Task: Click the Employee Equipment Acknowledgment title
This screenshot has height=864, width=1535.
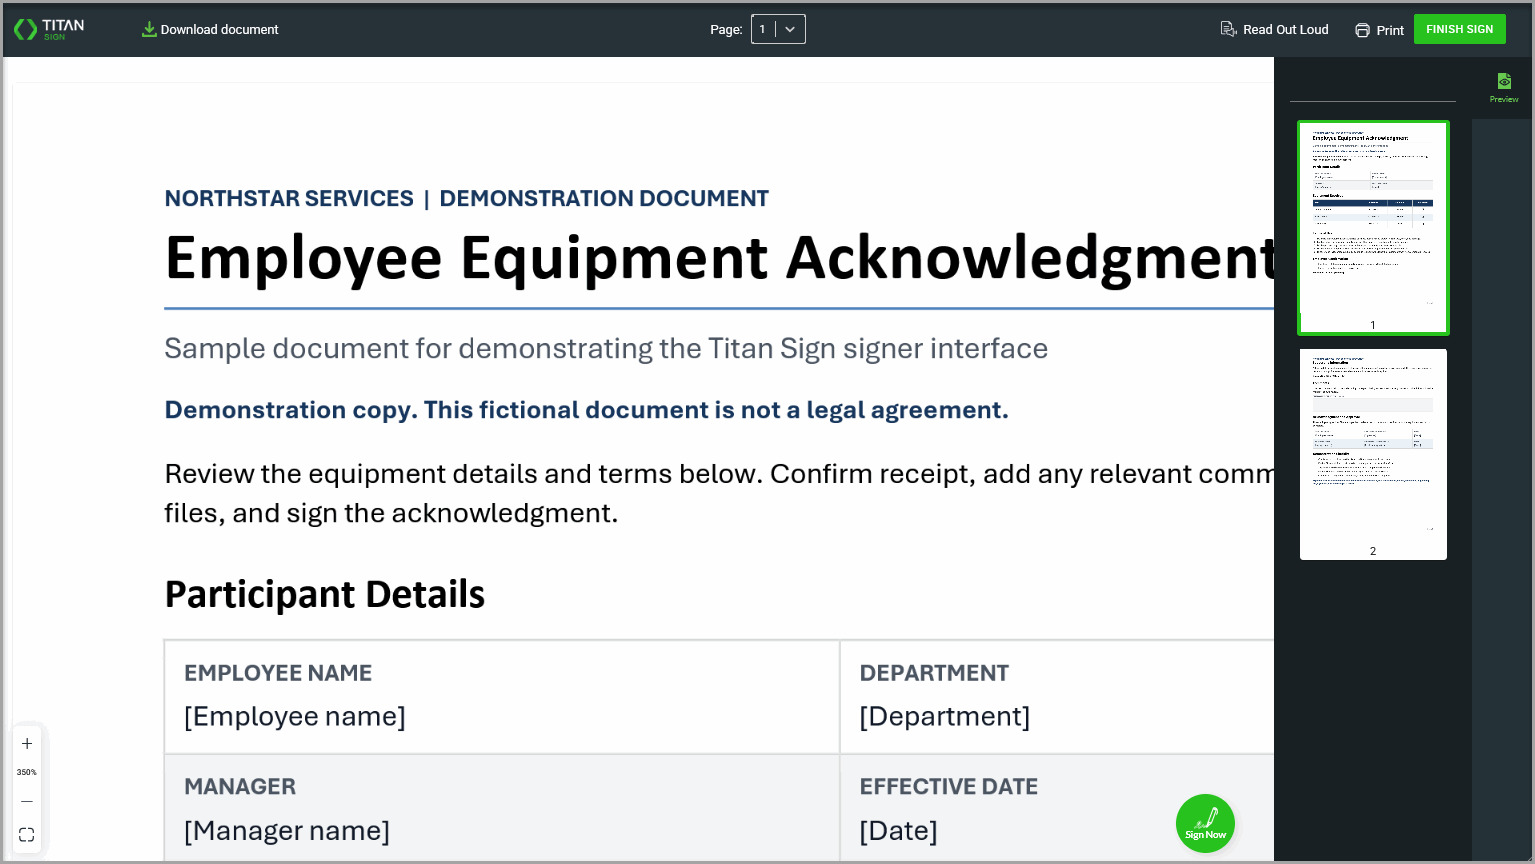Action: 719,258
